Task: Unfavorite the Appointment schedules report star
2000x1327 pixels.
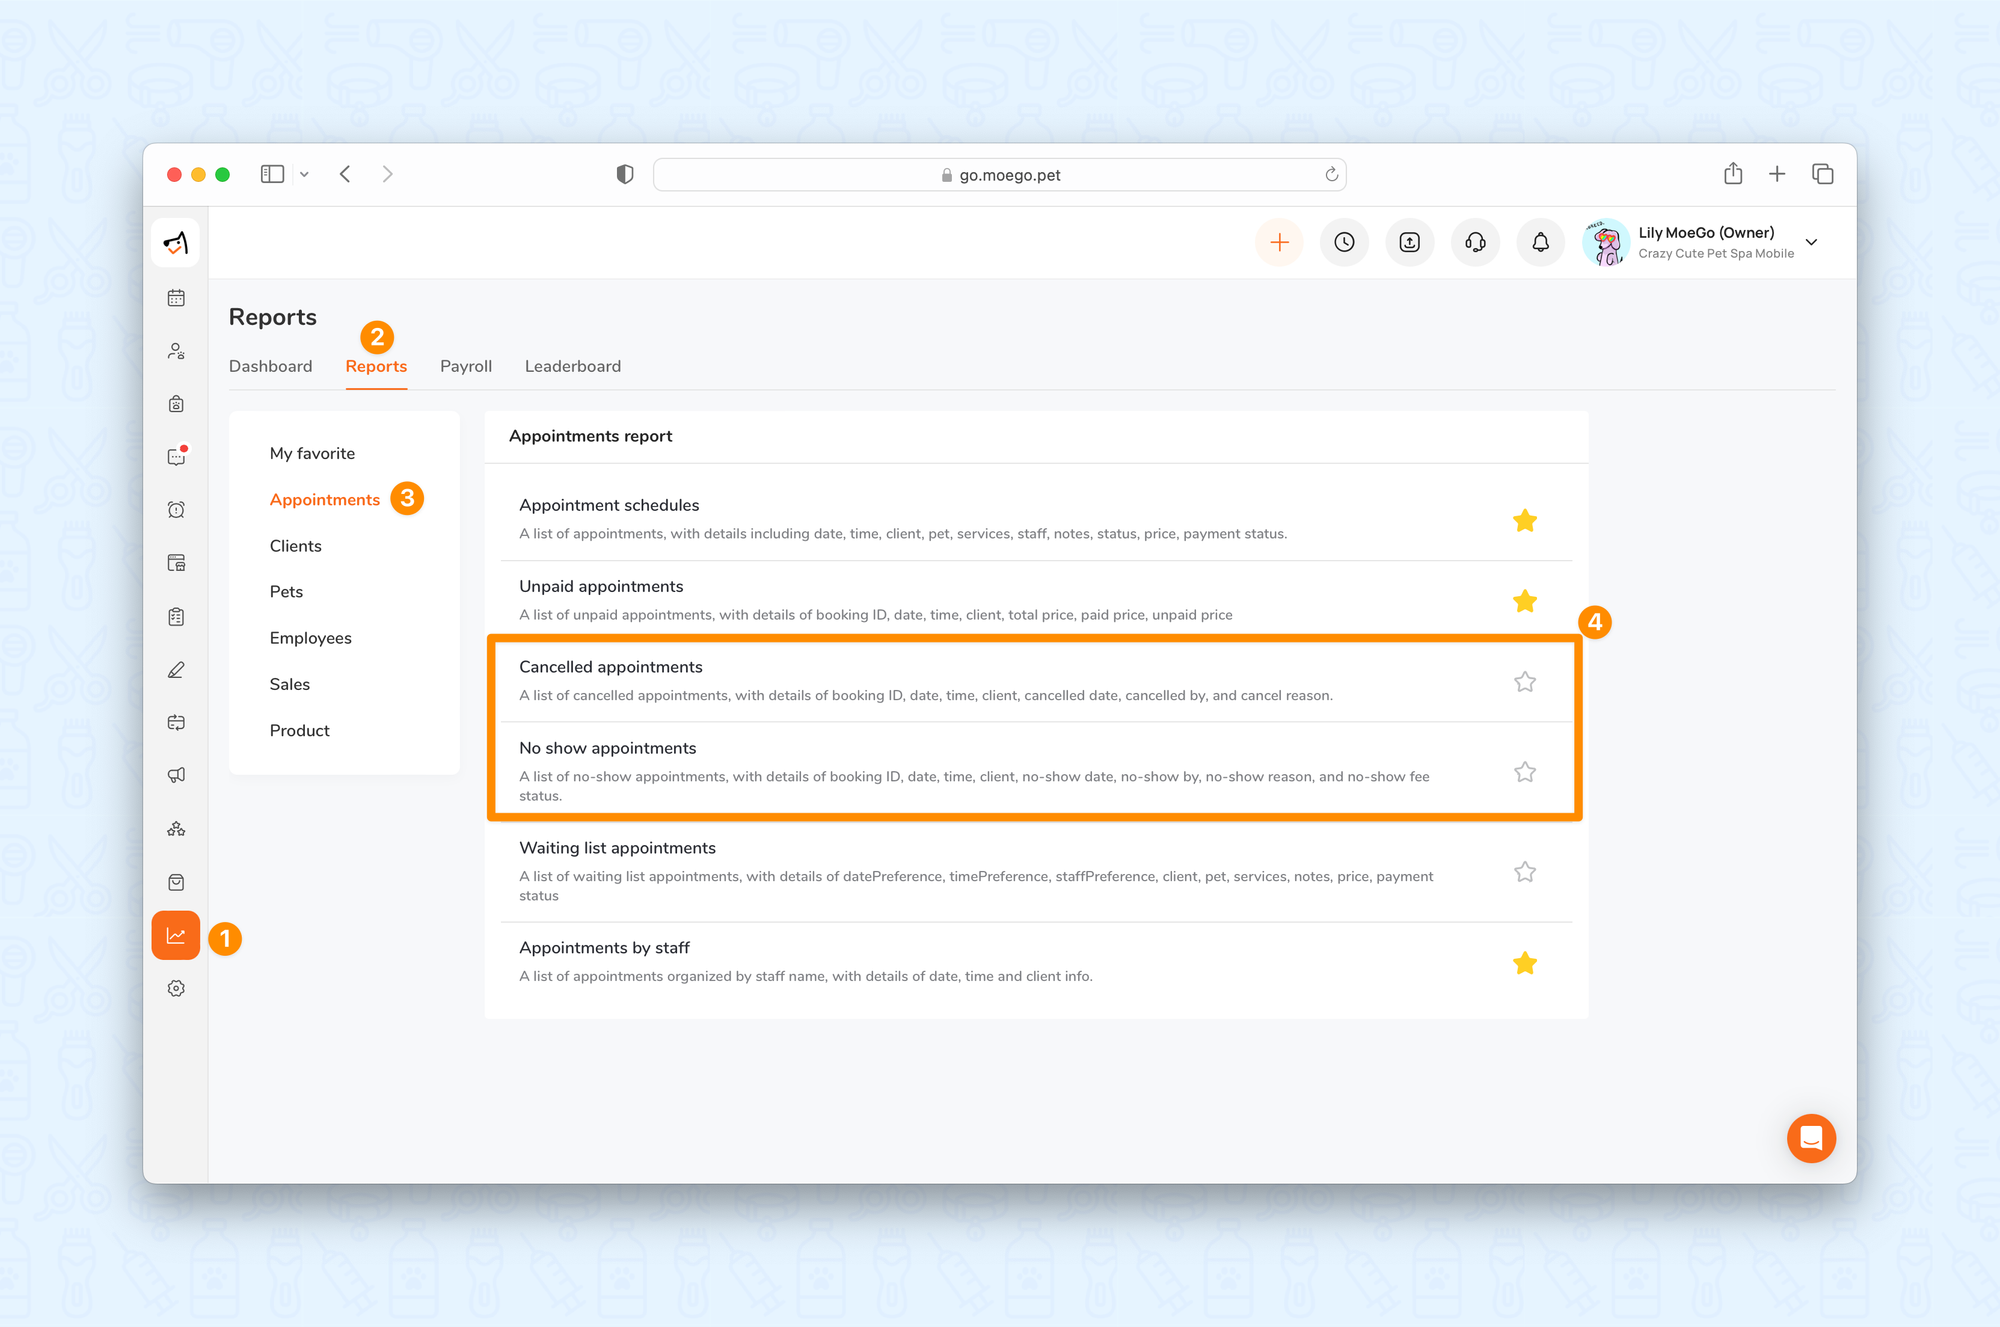Action: (x=1524, y=520)
